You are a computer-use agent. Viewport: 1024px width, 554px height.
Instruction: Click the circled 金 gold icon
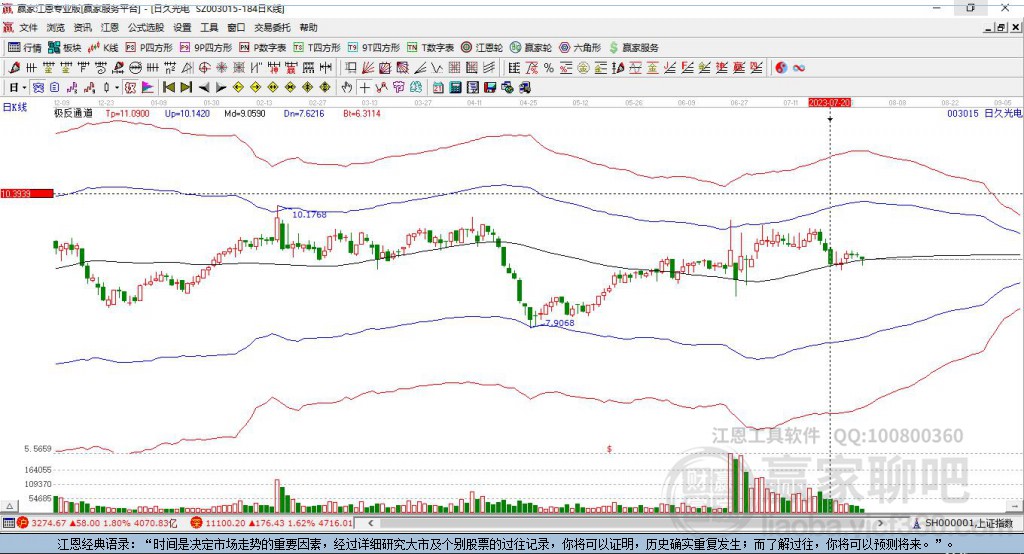tap(583, 68)
